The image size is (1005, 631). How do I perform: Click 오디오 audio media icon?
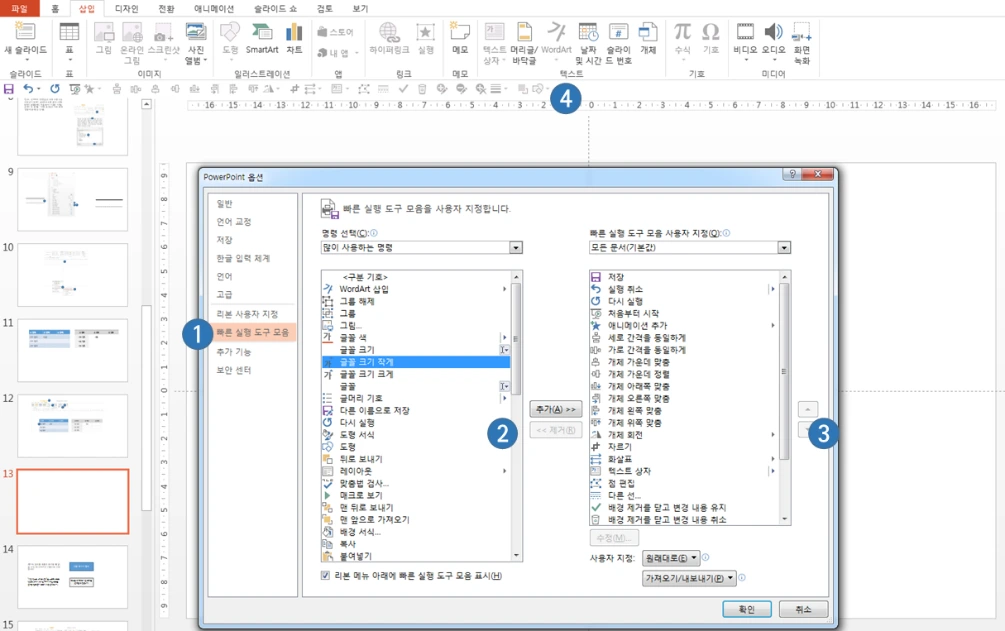coord(774,32)
